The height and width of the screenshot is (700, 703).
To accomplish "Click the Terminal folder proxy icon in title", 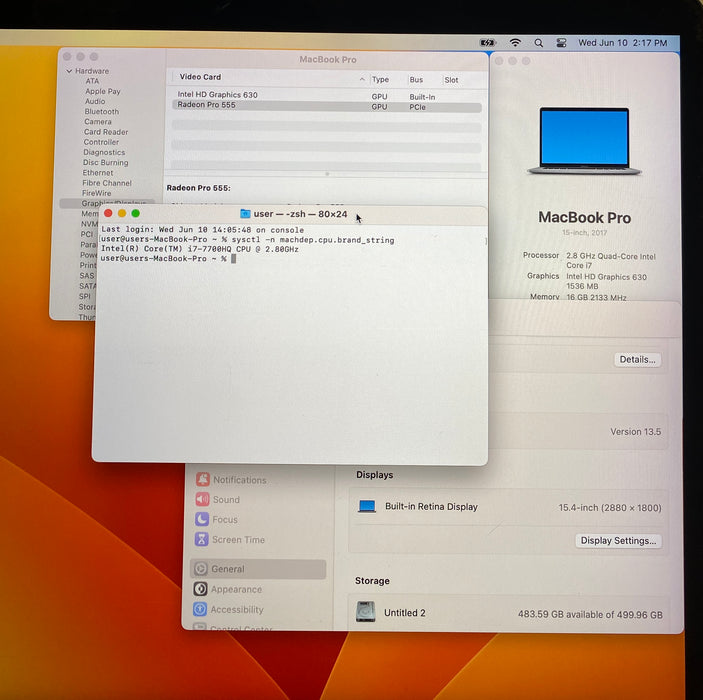I will click(x=245, y=213).
